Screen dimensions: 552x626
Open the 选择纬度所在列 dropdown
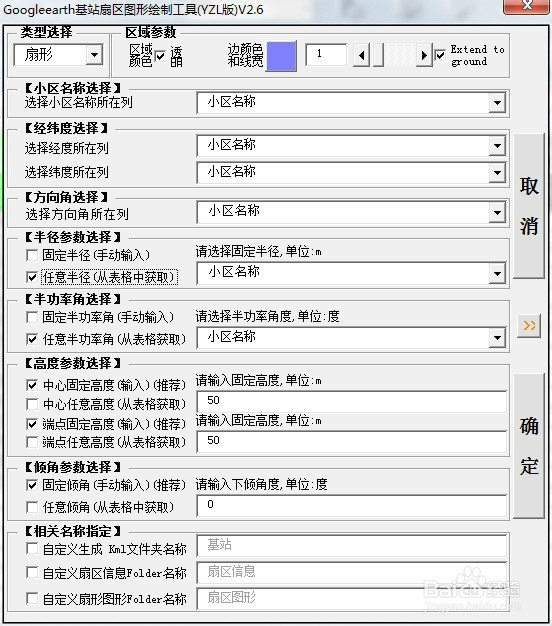(x=497, y=173)
